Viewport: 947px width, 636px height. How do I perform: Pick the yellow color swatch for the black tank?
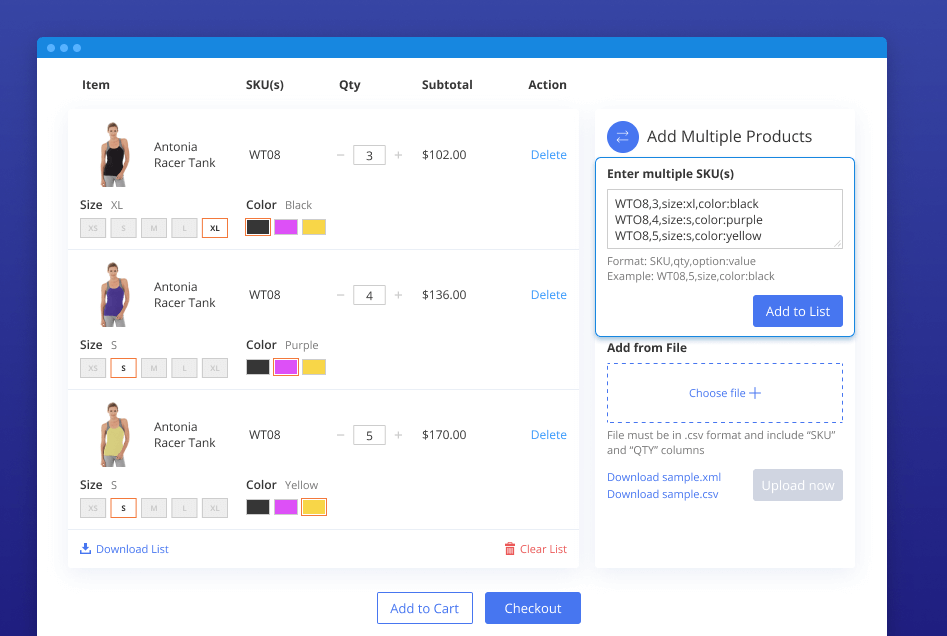point(314,227)
